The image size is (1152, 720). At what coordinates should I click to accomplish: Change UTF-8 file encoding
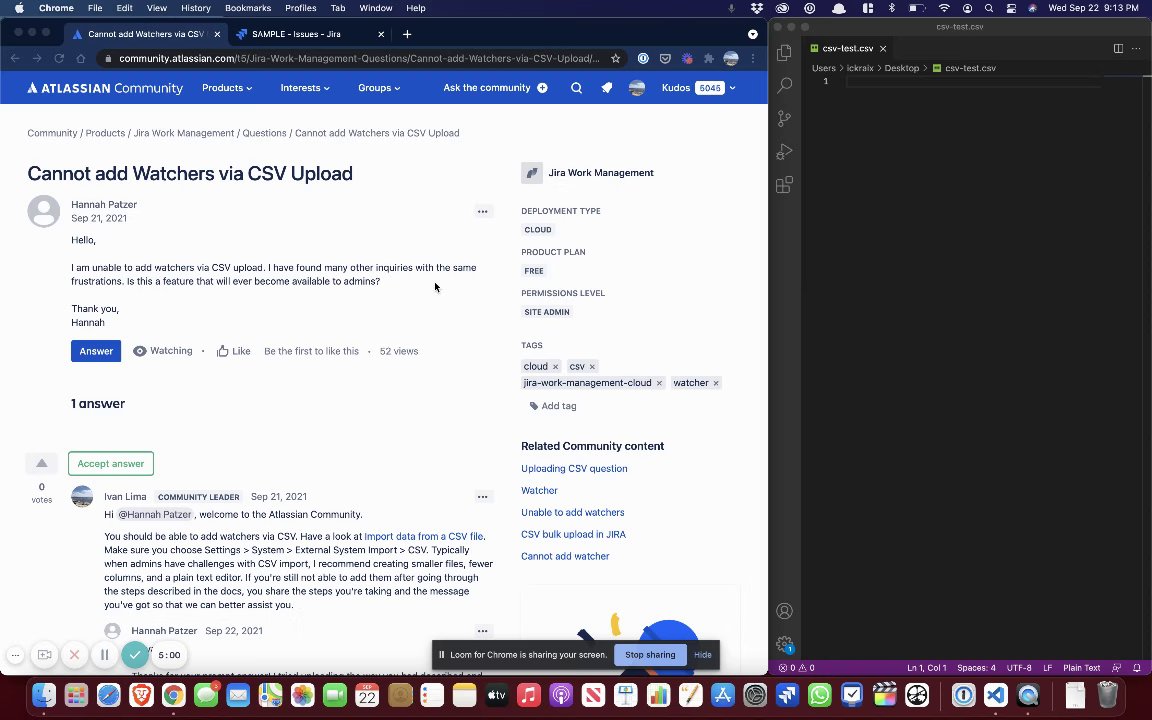1019,668
